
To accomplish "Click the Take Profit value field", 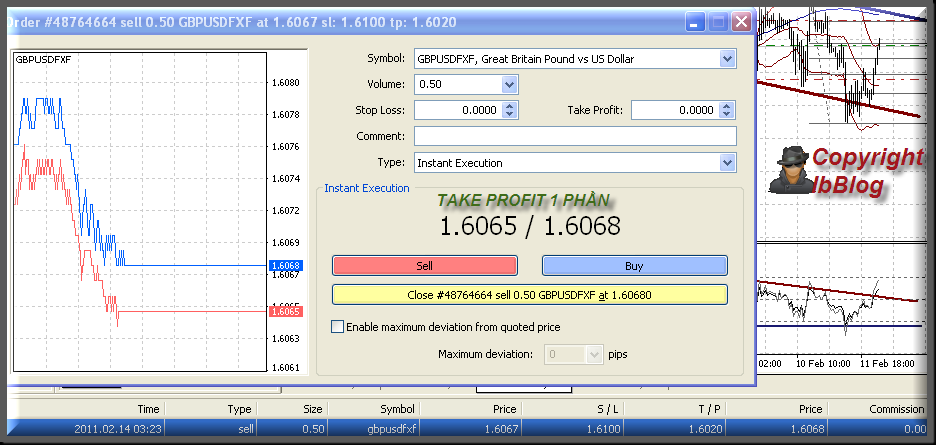I will point(675,110).
